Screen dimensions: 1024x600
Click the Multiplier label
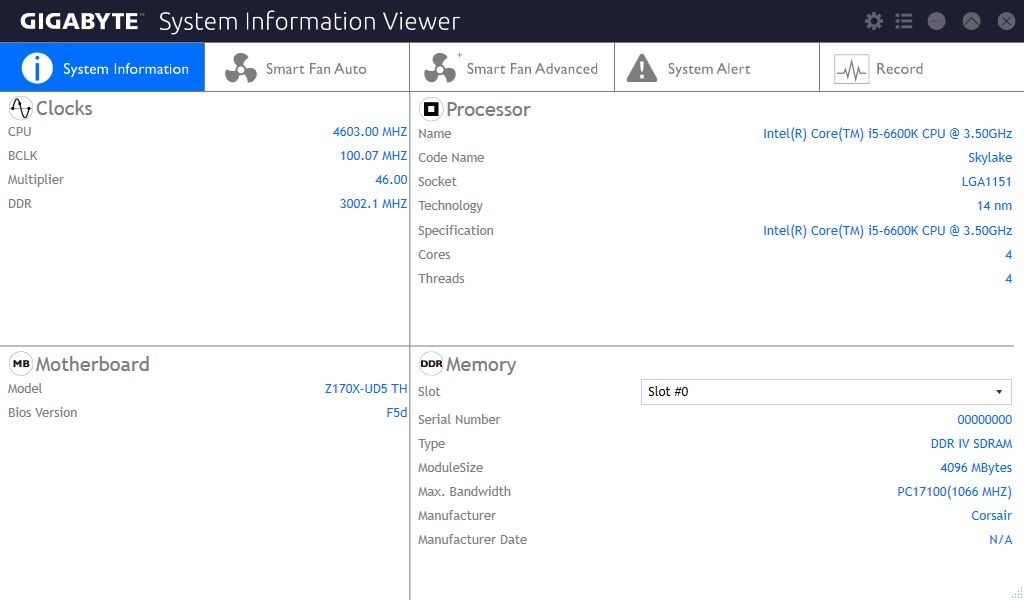(x=36, y=180)
